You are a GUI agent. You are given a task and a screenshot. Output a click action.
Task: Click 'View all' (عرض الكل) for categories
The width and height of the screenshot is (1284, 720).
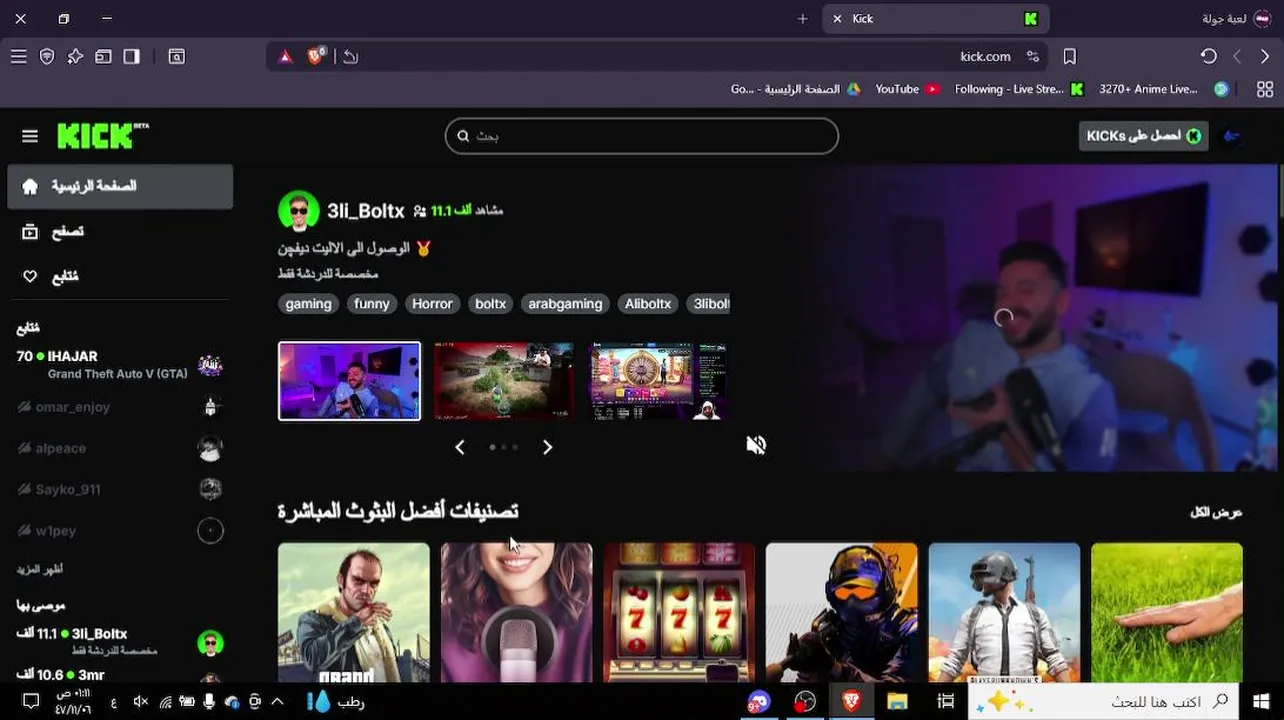[1216, 512]
